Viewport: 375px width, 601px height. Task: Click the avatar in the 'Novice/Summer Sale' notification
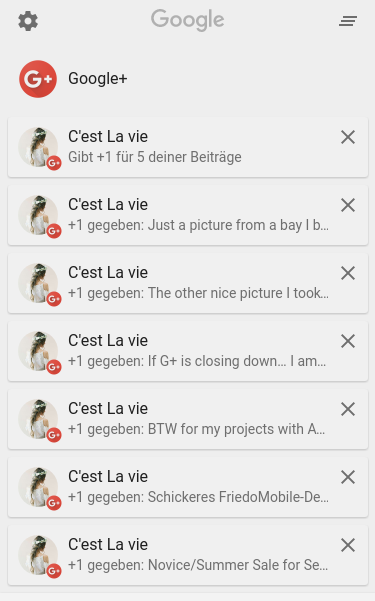[38, 555]
